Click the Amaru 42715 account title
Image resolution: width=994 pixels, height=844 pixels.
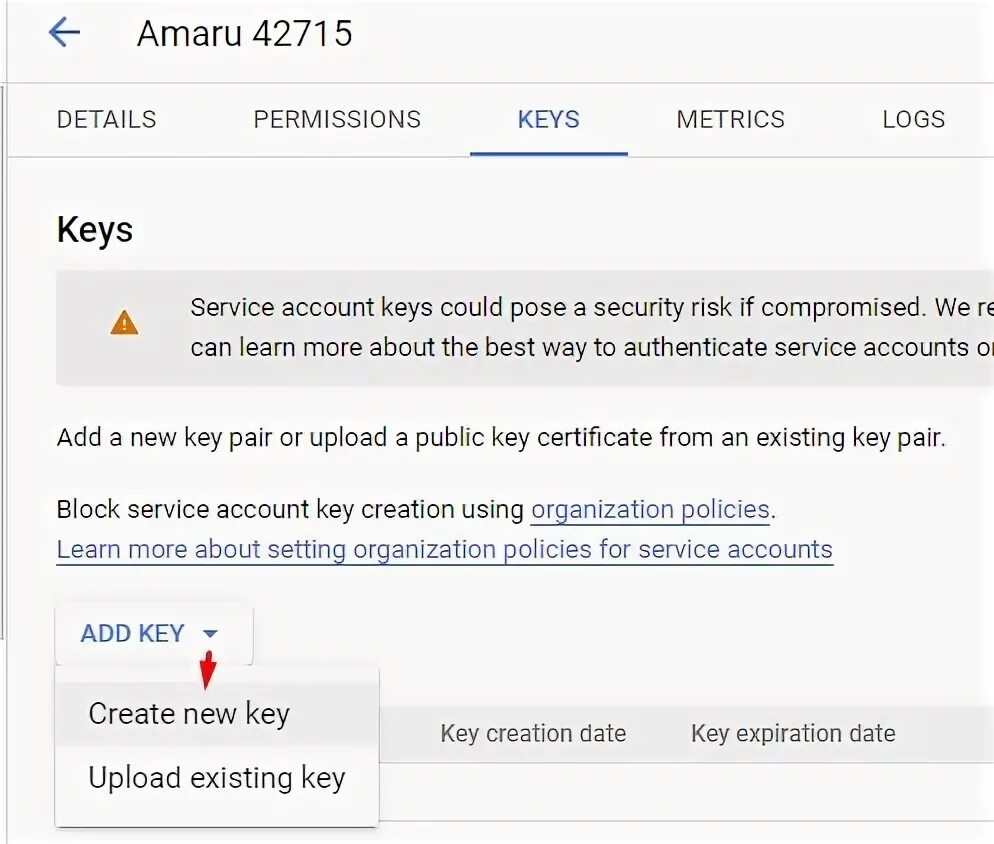pos(245,34)
